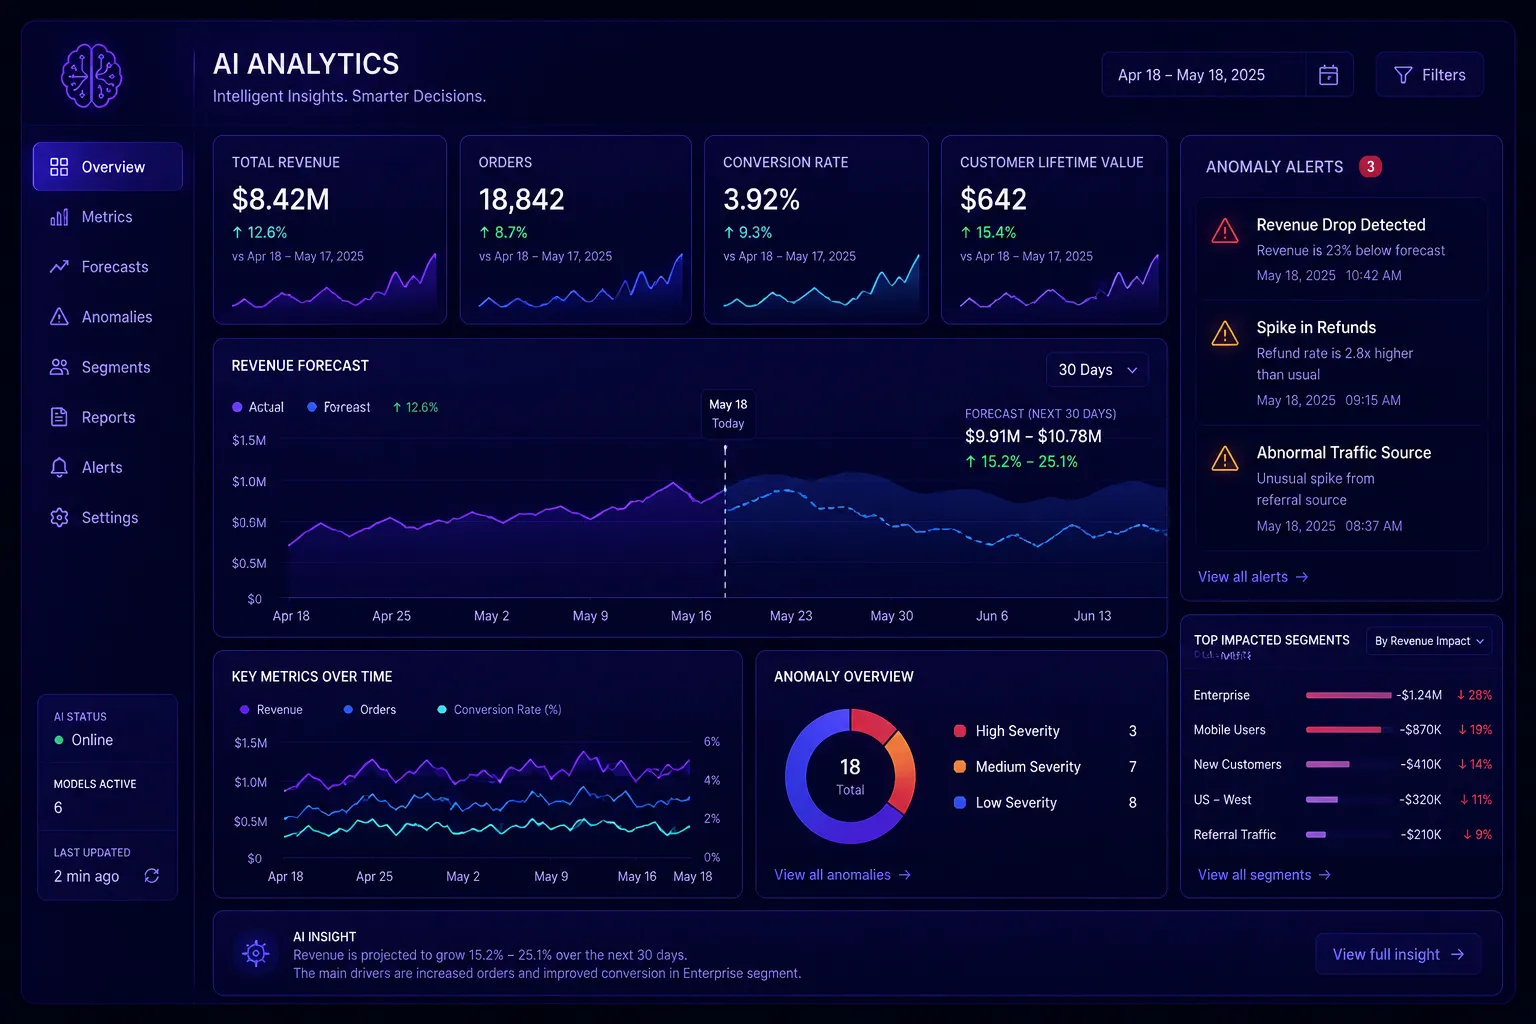The width and height of the screenshot is (1536, 1024).
Task: Click the refresh icon beside last updated
Action: click(152, 876)
